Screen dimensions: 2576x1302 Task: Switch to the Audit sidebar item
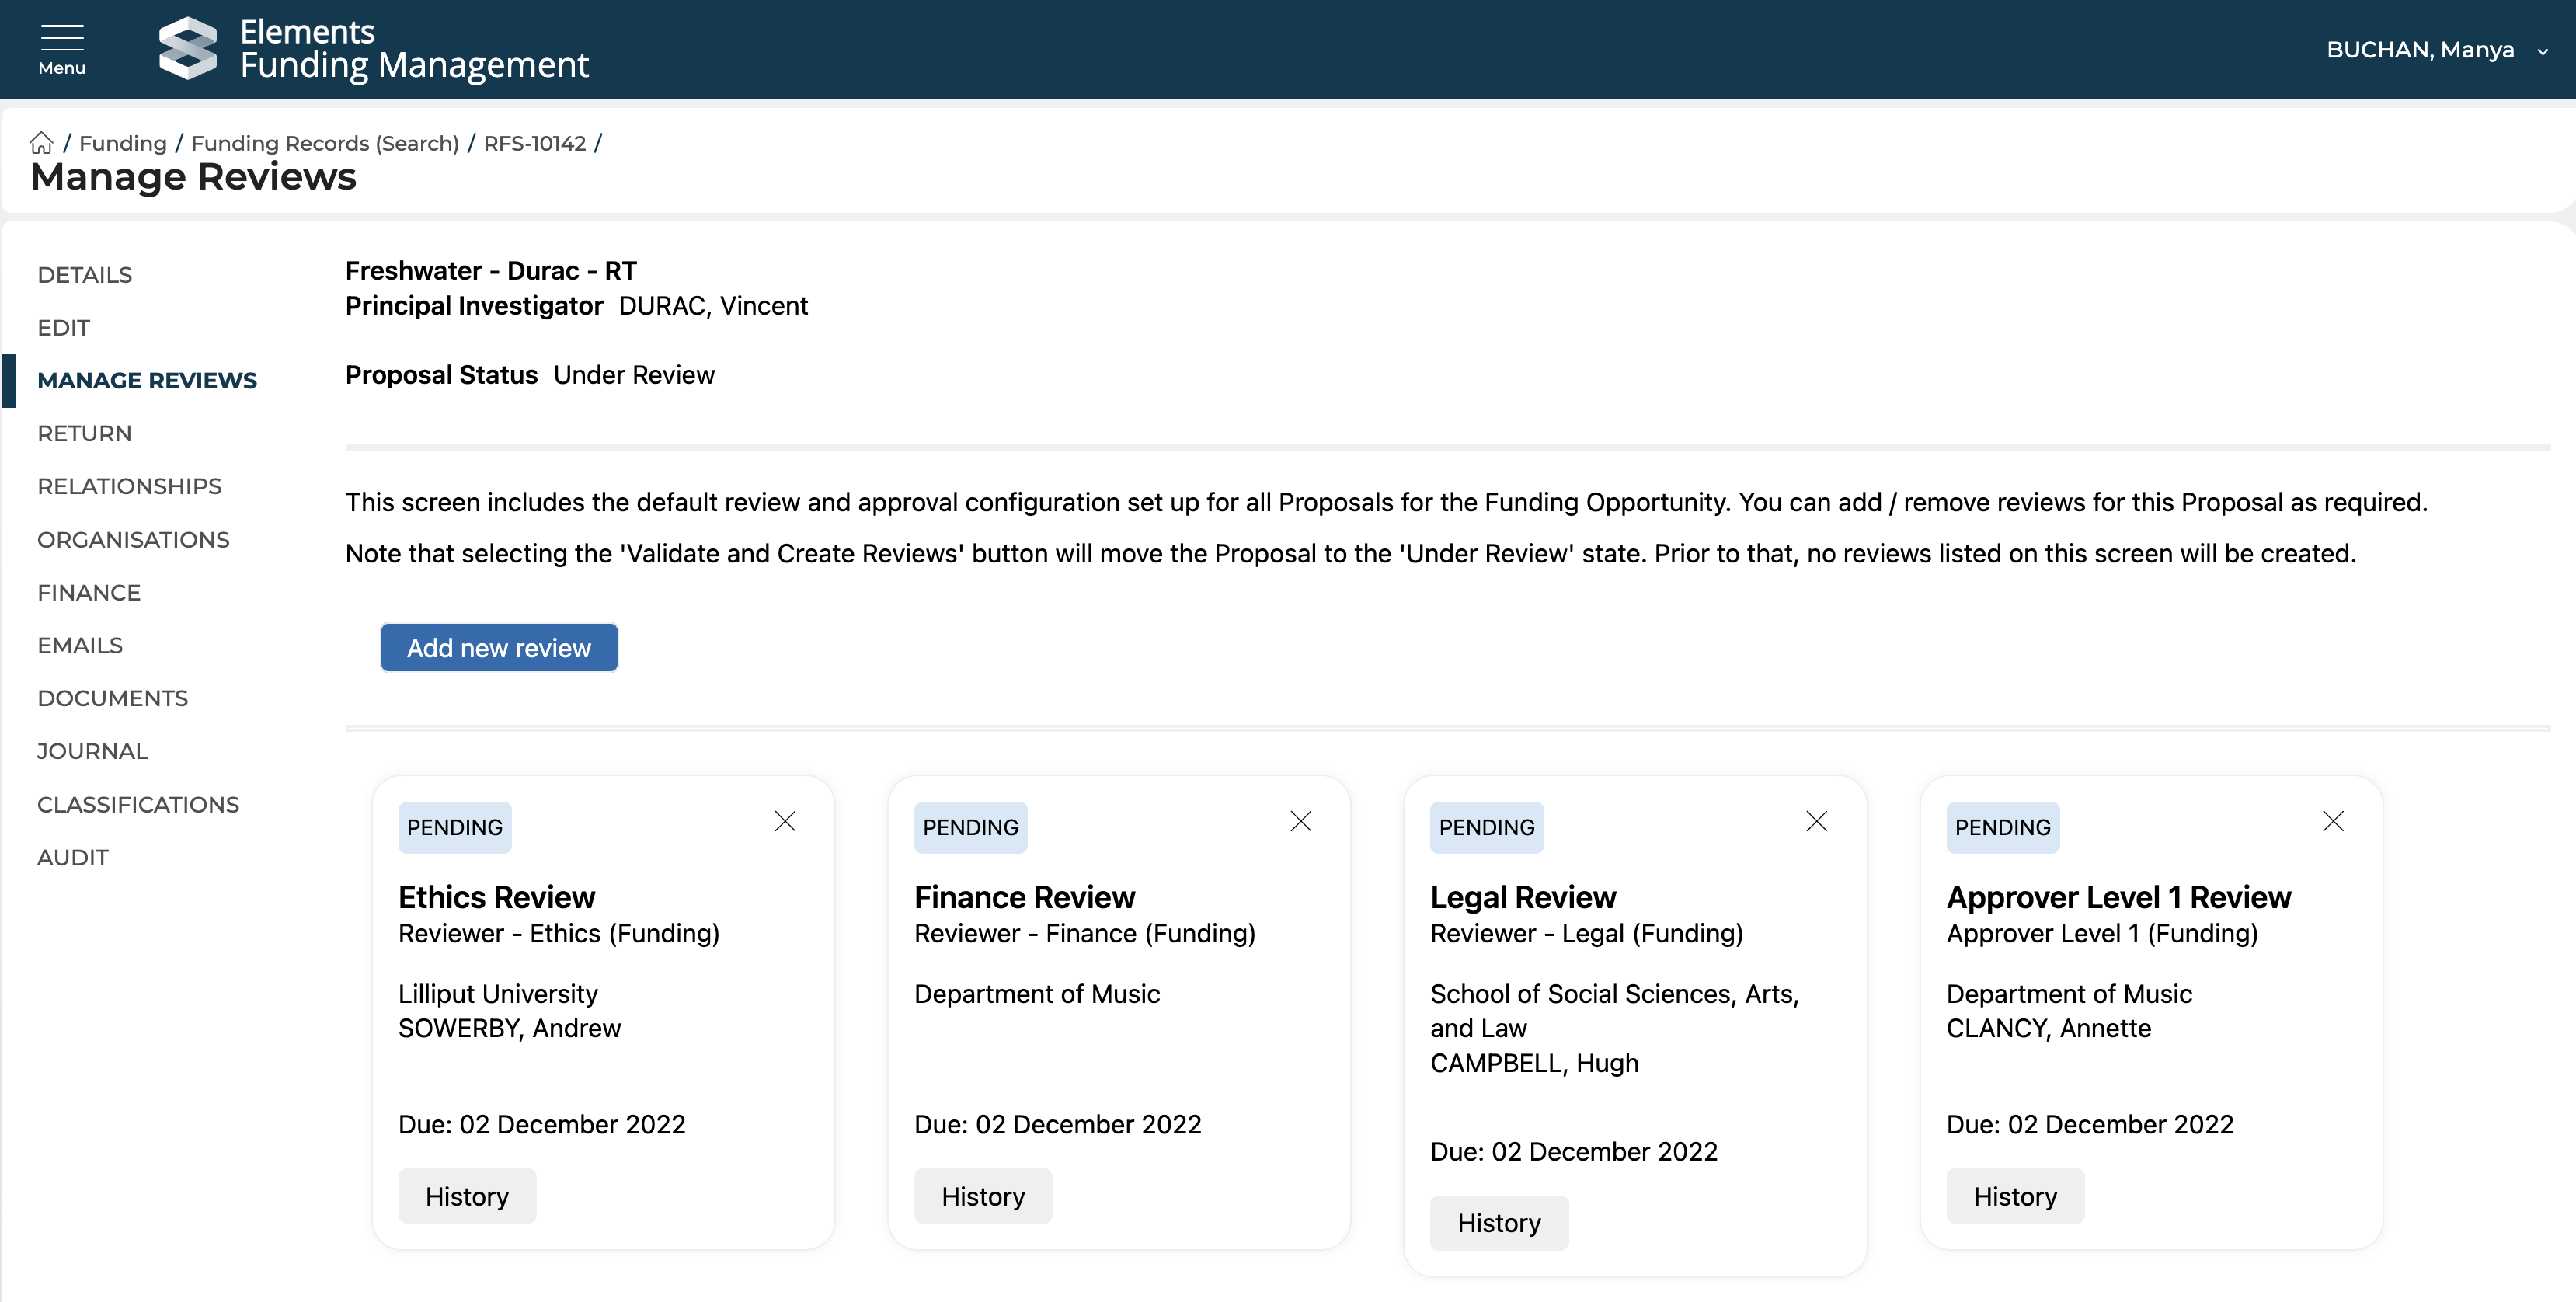(x=72, y=857)
